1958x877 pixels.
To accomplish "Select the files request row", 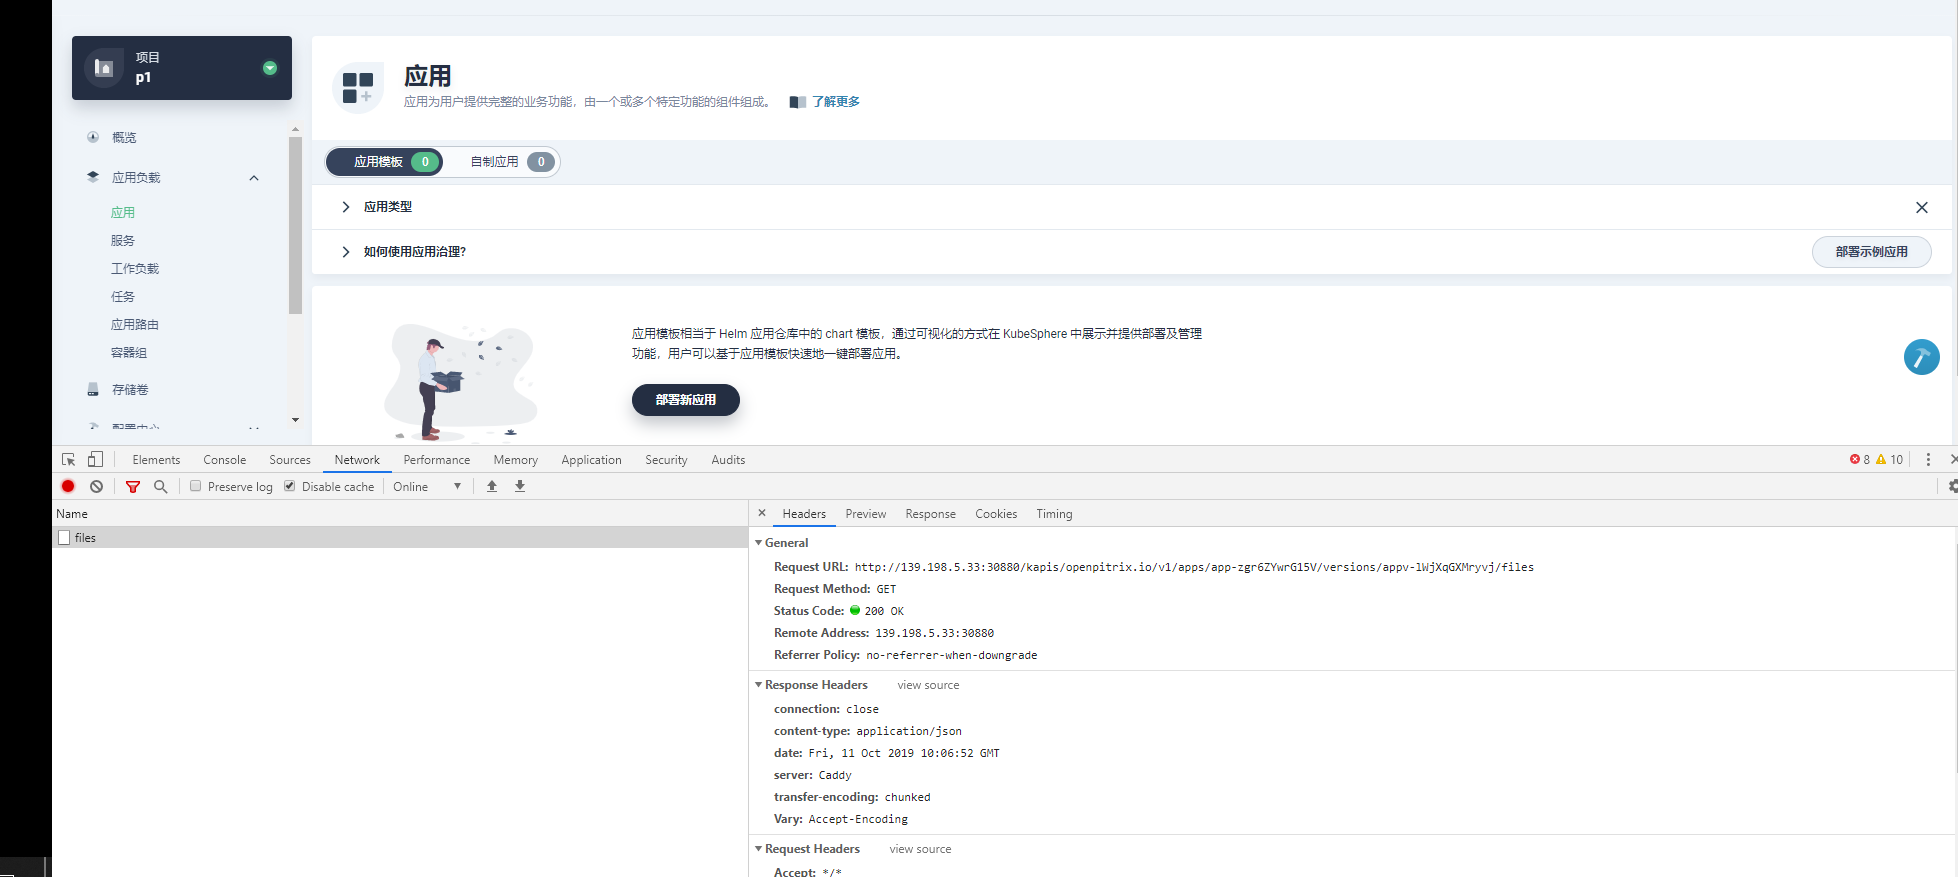I will [x=400, y=538].
